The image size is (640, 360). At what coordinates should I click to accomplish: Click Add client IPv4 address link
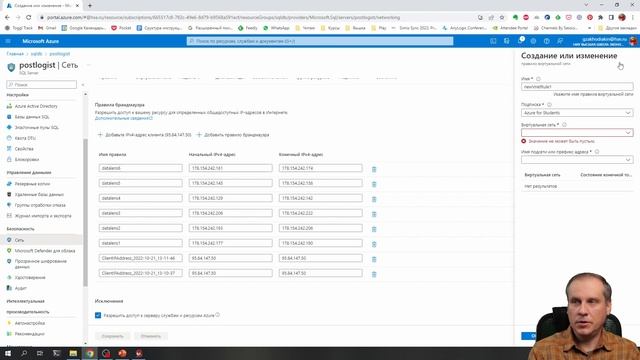coord(144,135)
